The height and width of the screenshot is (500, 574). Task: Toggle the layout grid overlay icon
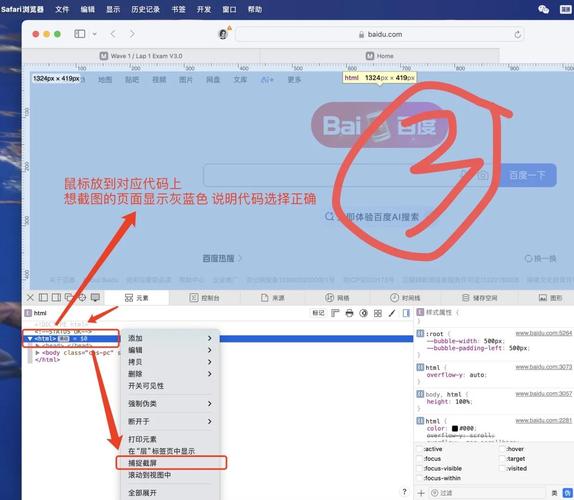[378, 313]
